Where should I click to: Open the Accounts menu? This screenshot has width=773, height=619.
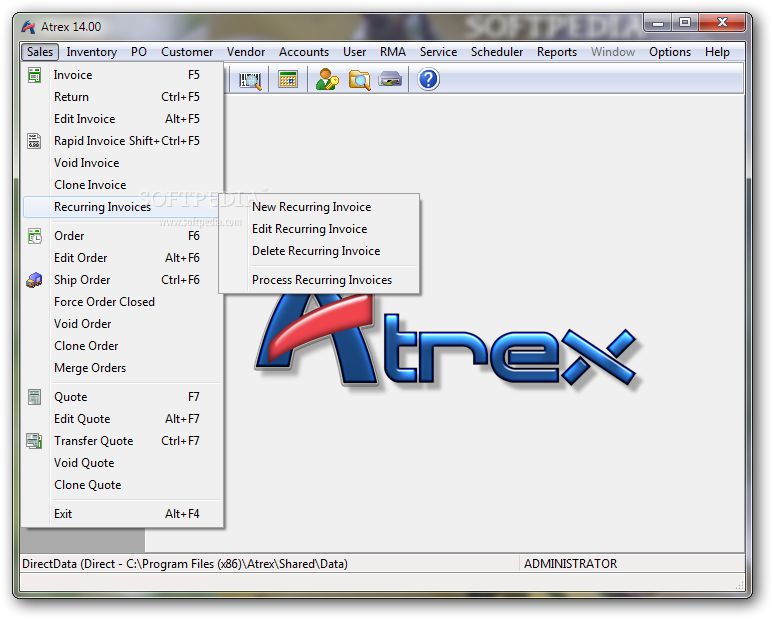click(x=304, y=52)
